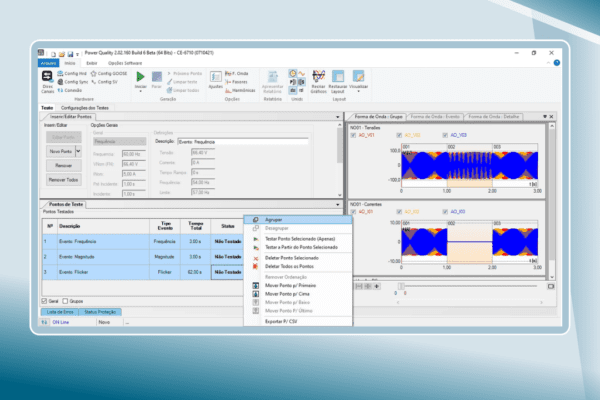Open Config SV settings
Viewport: 600px width, 400px height.
[104, 82]
